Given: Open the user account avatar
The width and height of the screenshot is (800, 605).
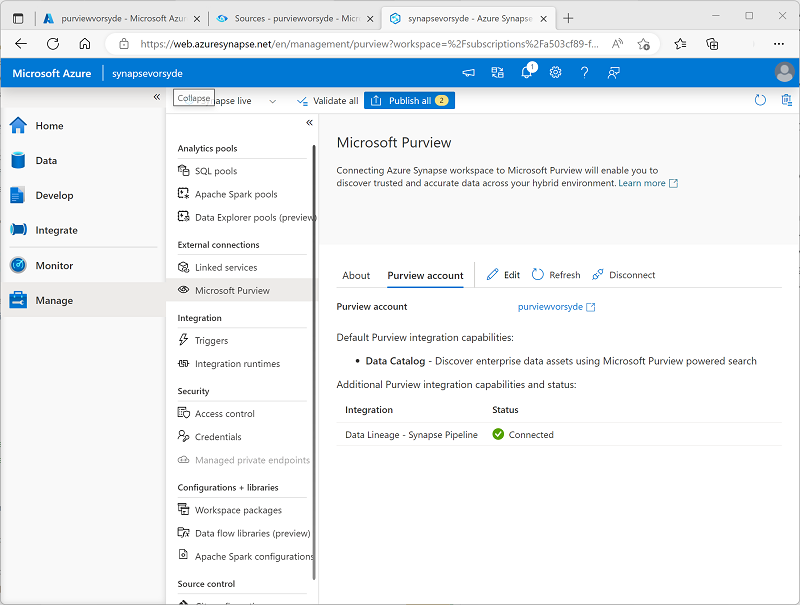Looking at the screenshot, I should tap(784, 72).
